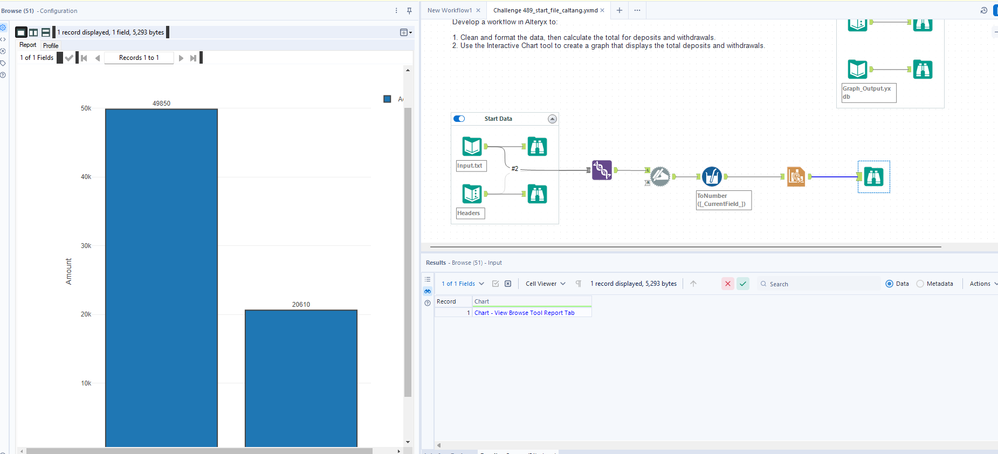Viewport: 998px width, 454px height.
Task: Switch to the New Workflow1 tab
Action: [449, 10]
